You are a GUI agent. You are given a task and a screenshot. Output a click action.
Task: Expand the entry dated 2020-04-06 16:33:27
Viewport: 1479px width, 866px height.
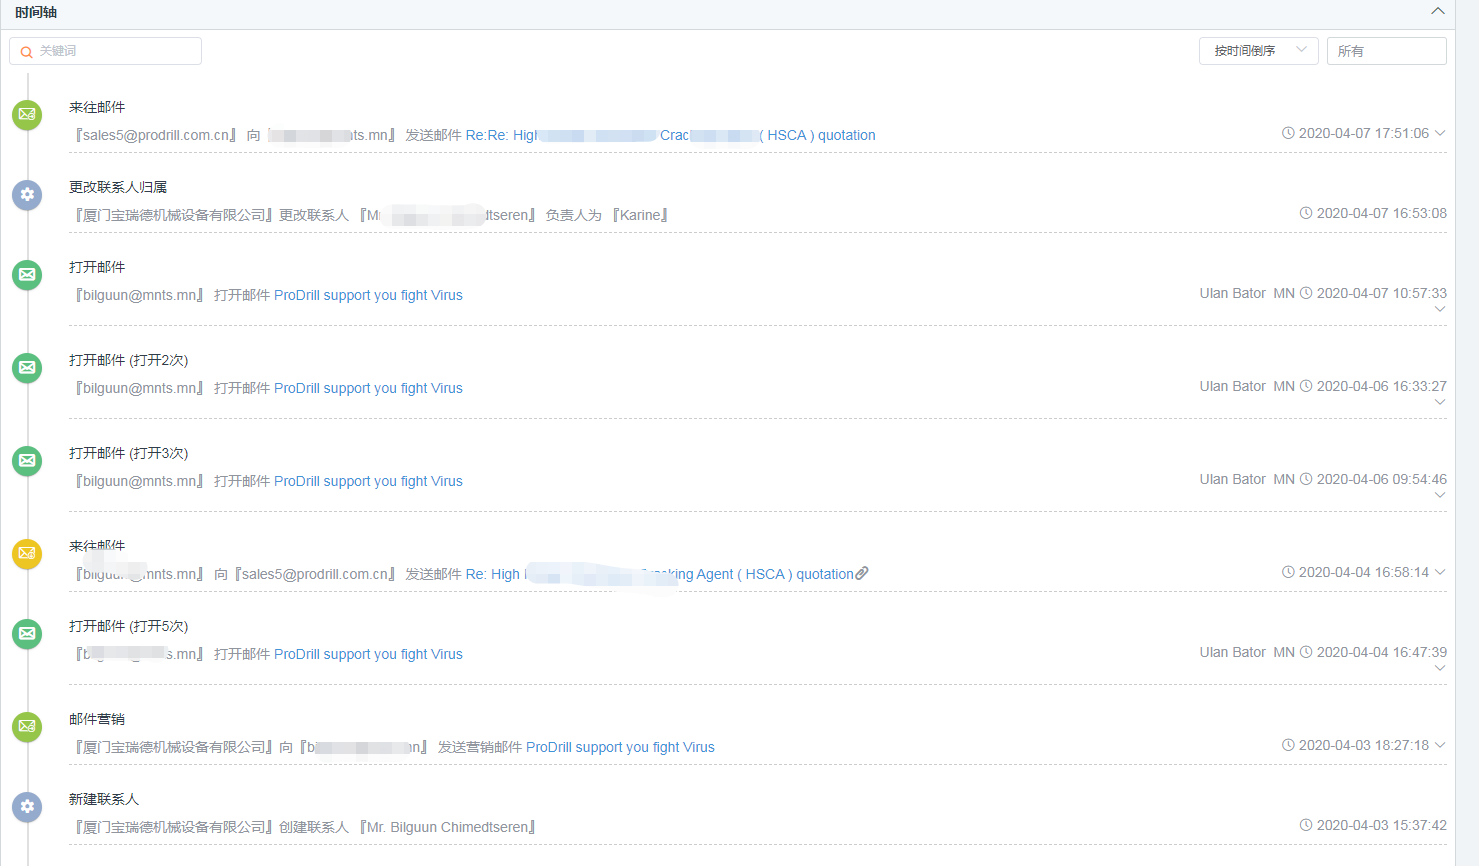pyautogui.click(x=1440, y=402)
